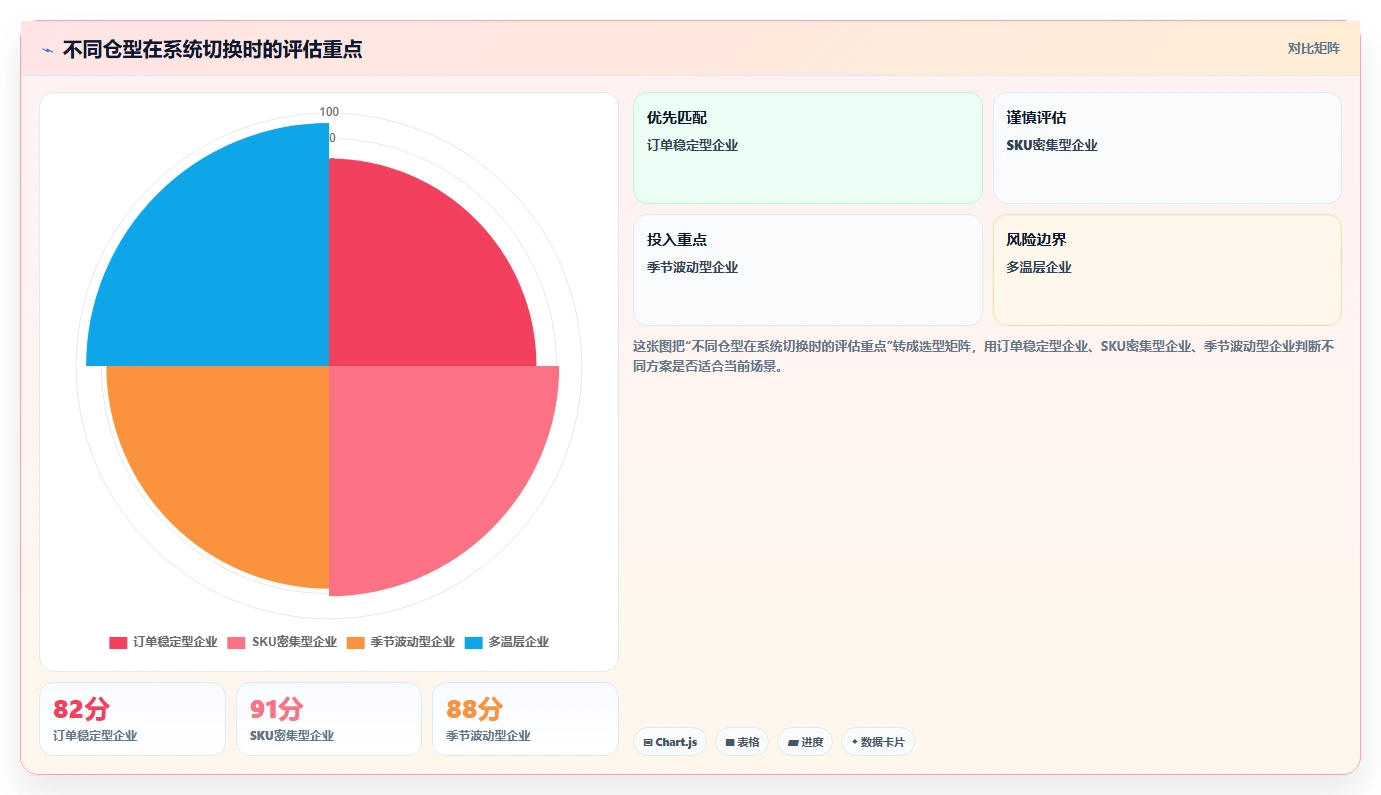The width and height of the screenshot is (1381, 795).
Task: Click 订单稳定型企业 label under 82分
Action: pos(95,735)
